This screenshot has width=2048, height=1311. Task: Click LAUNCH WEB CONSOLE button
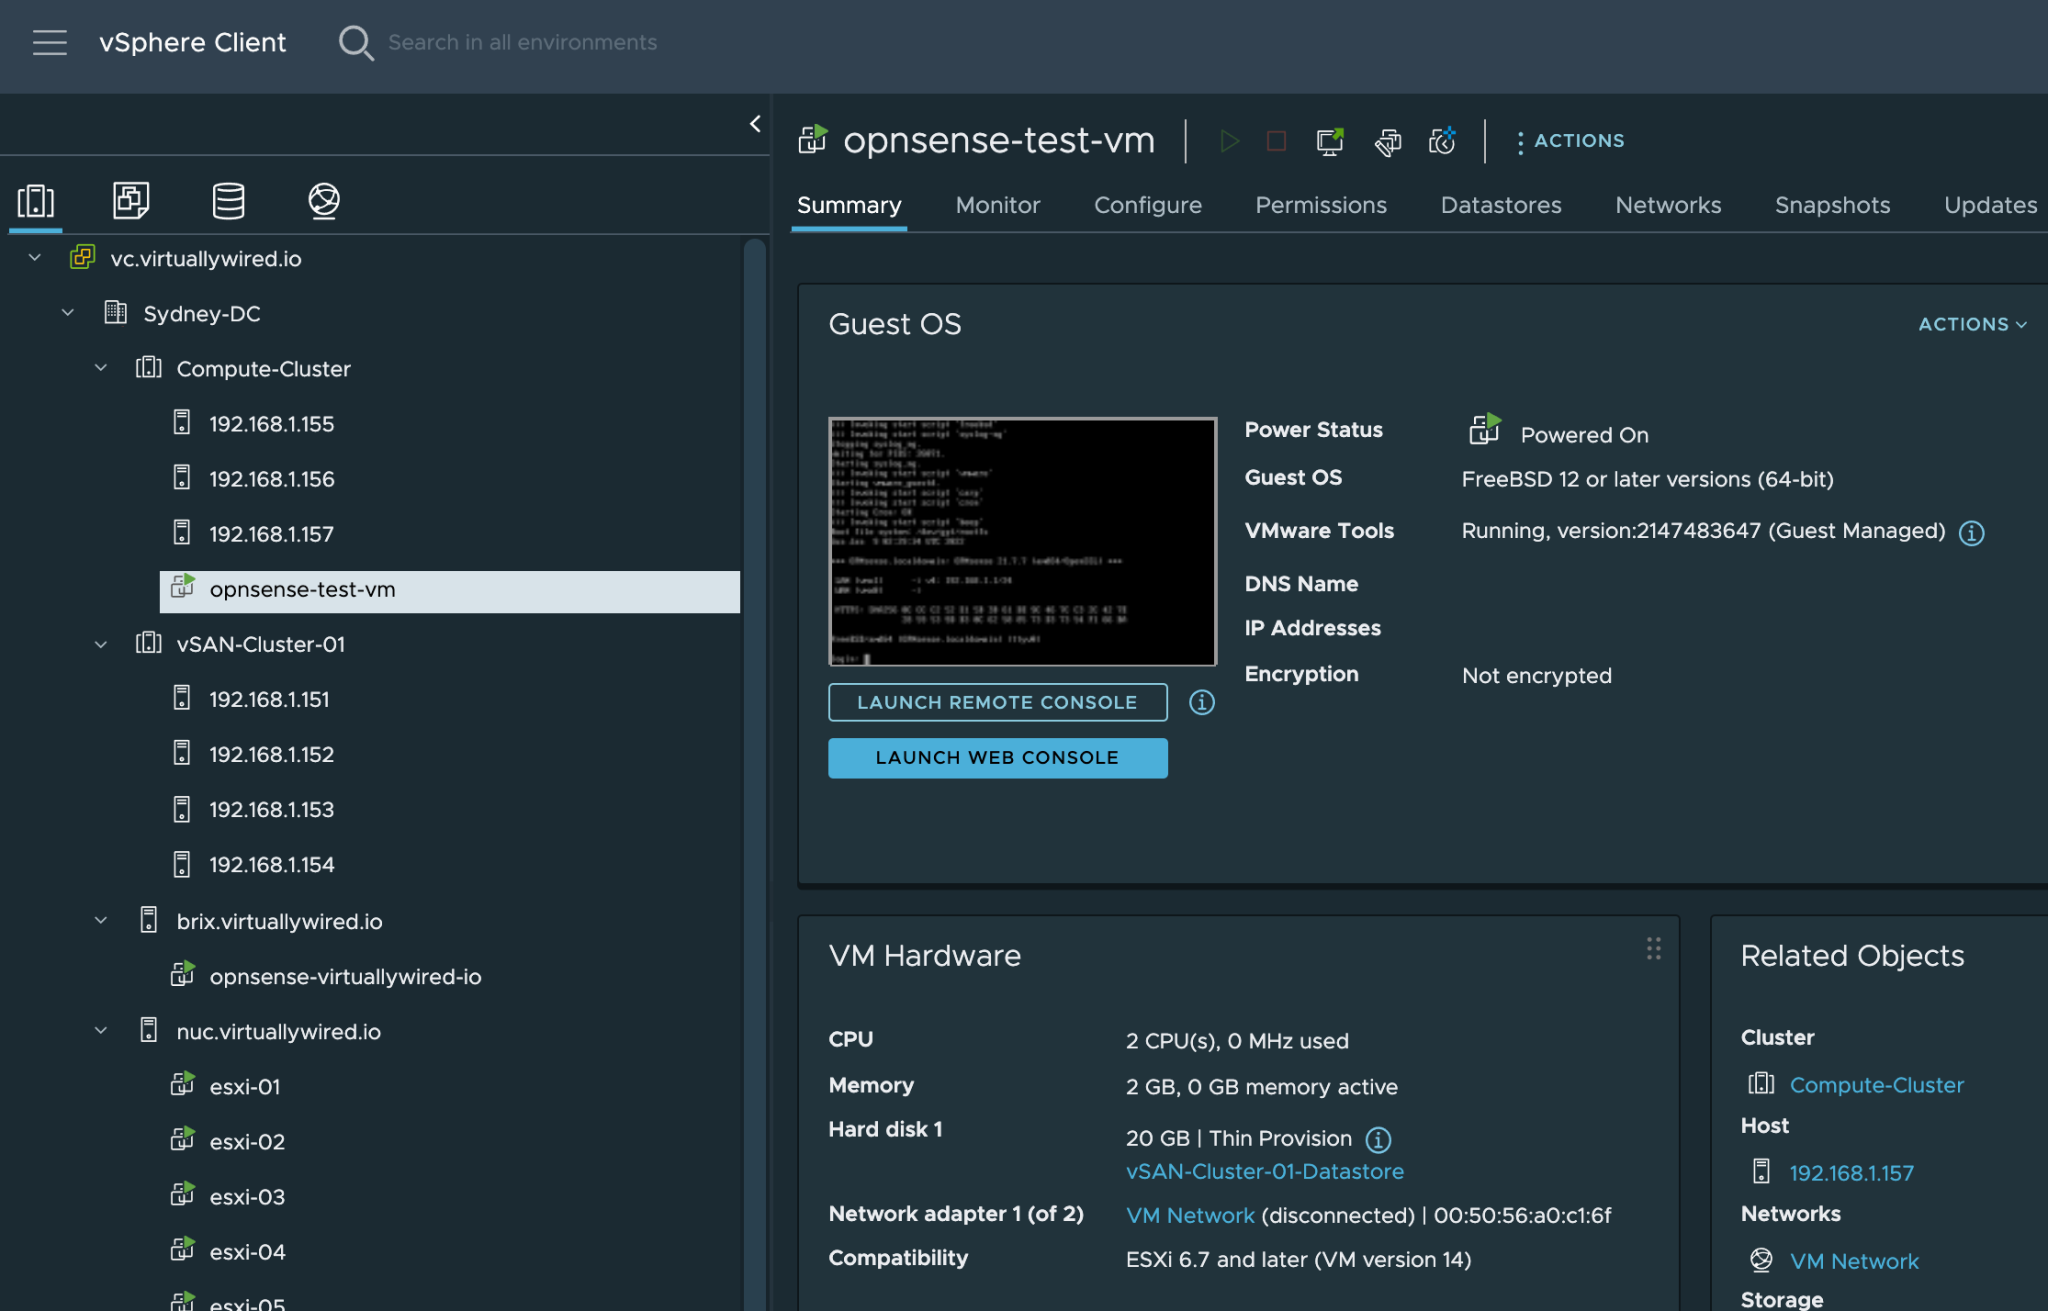997,758
